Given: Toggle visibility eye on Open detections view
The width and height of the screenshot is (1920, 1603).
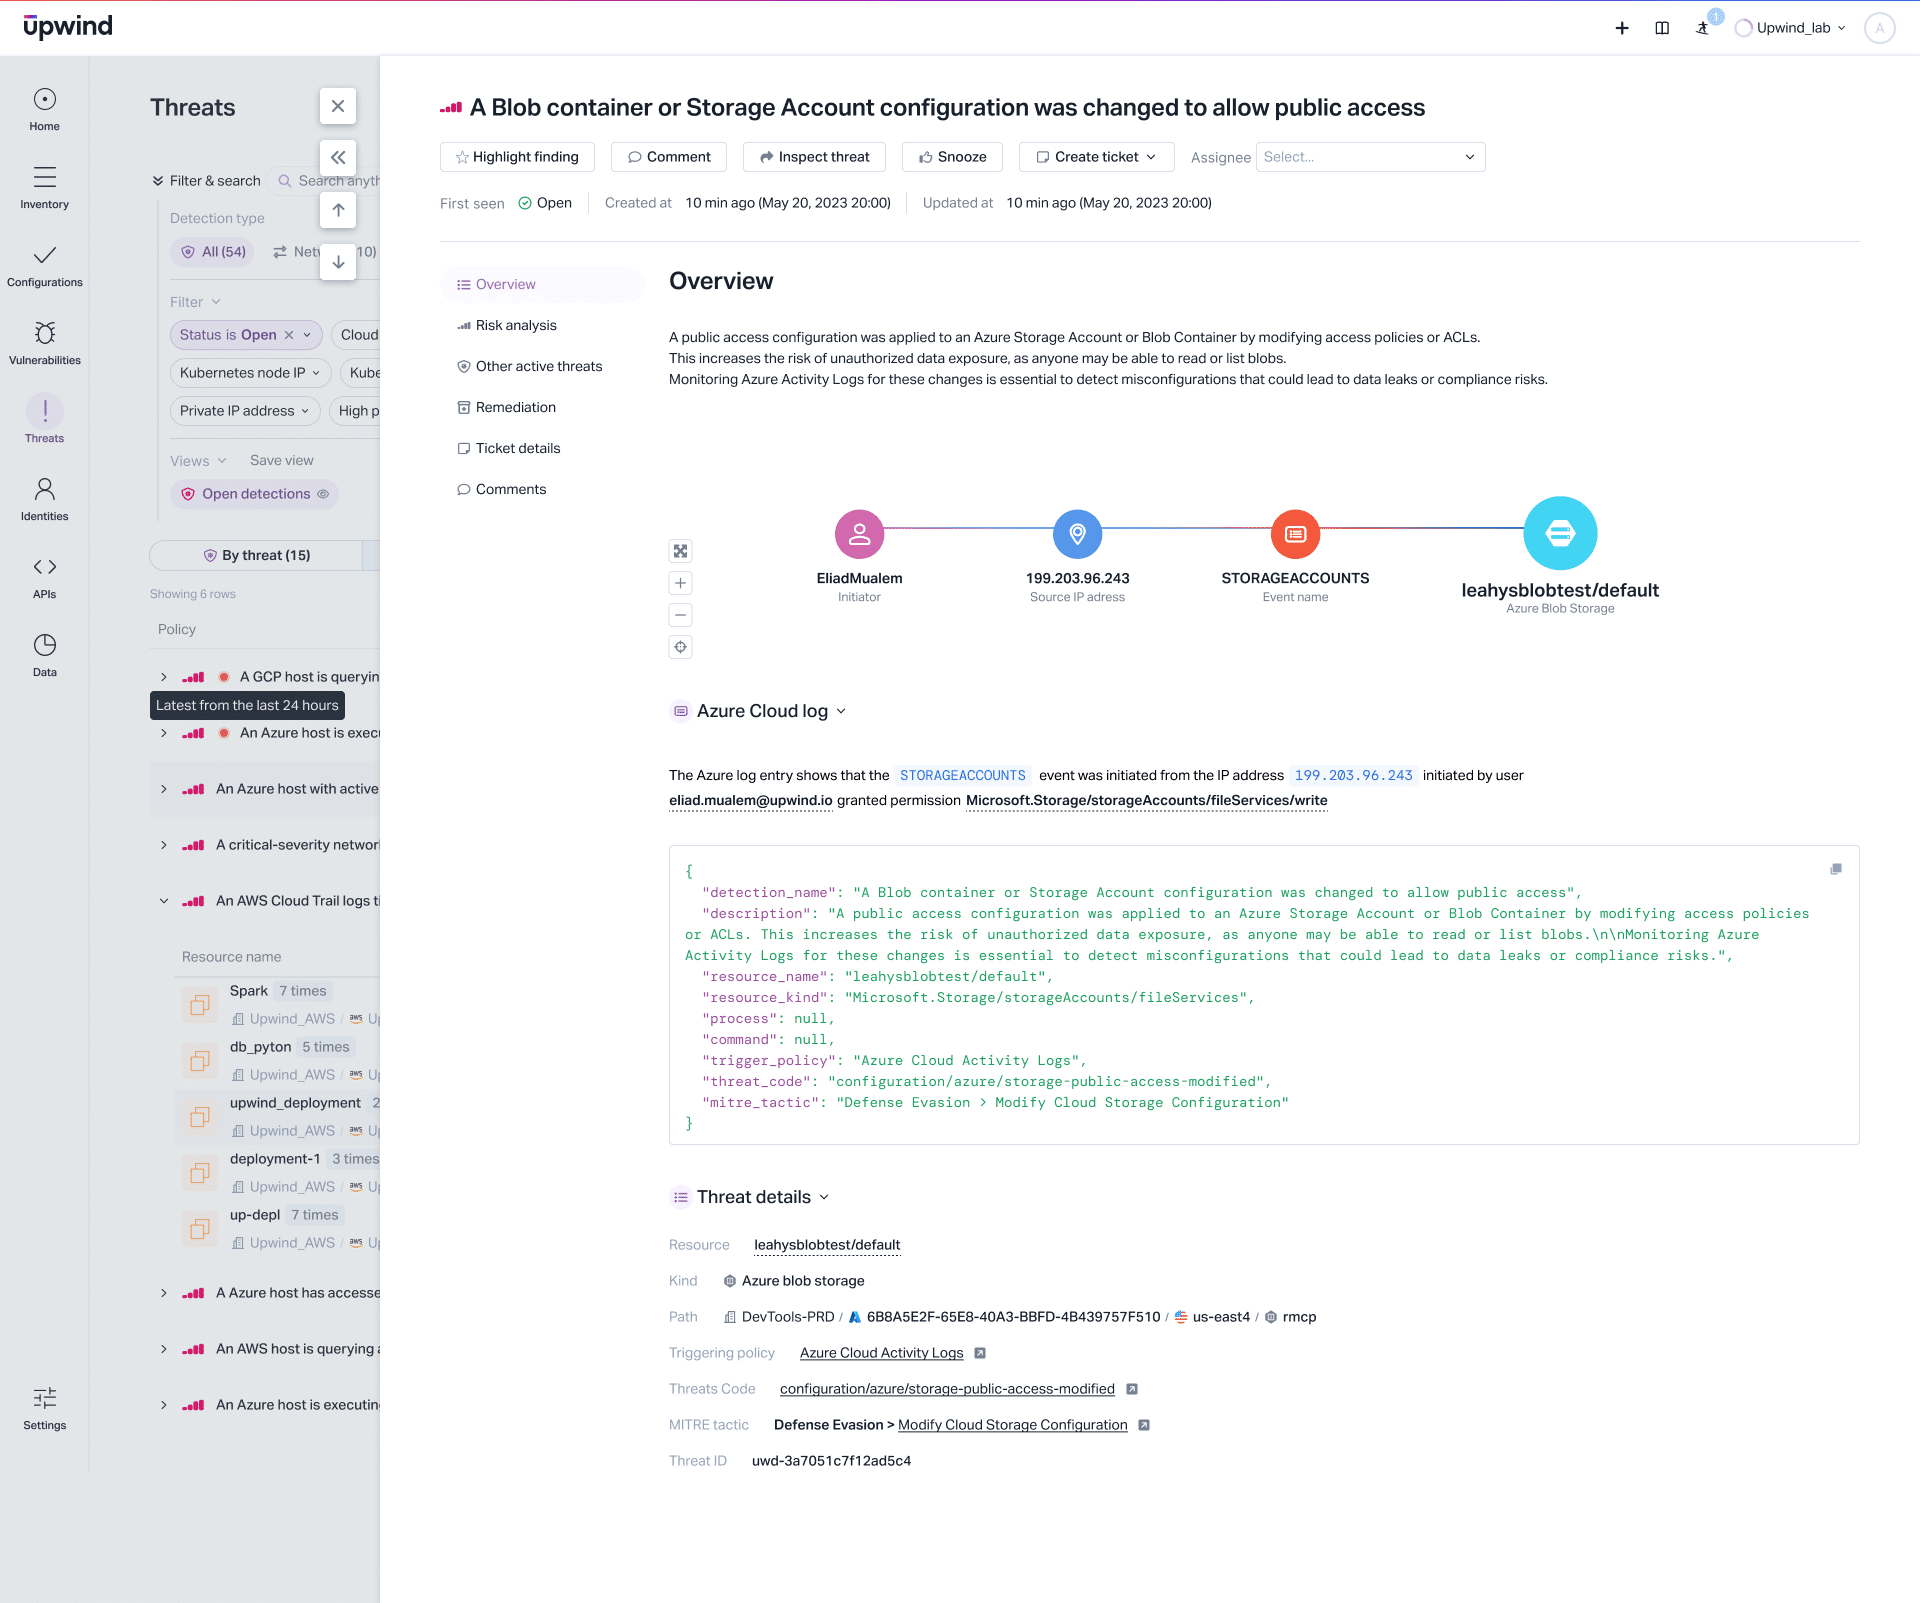Looking at the screenshot, I should pyautogui.click(x=323, y=494).
